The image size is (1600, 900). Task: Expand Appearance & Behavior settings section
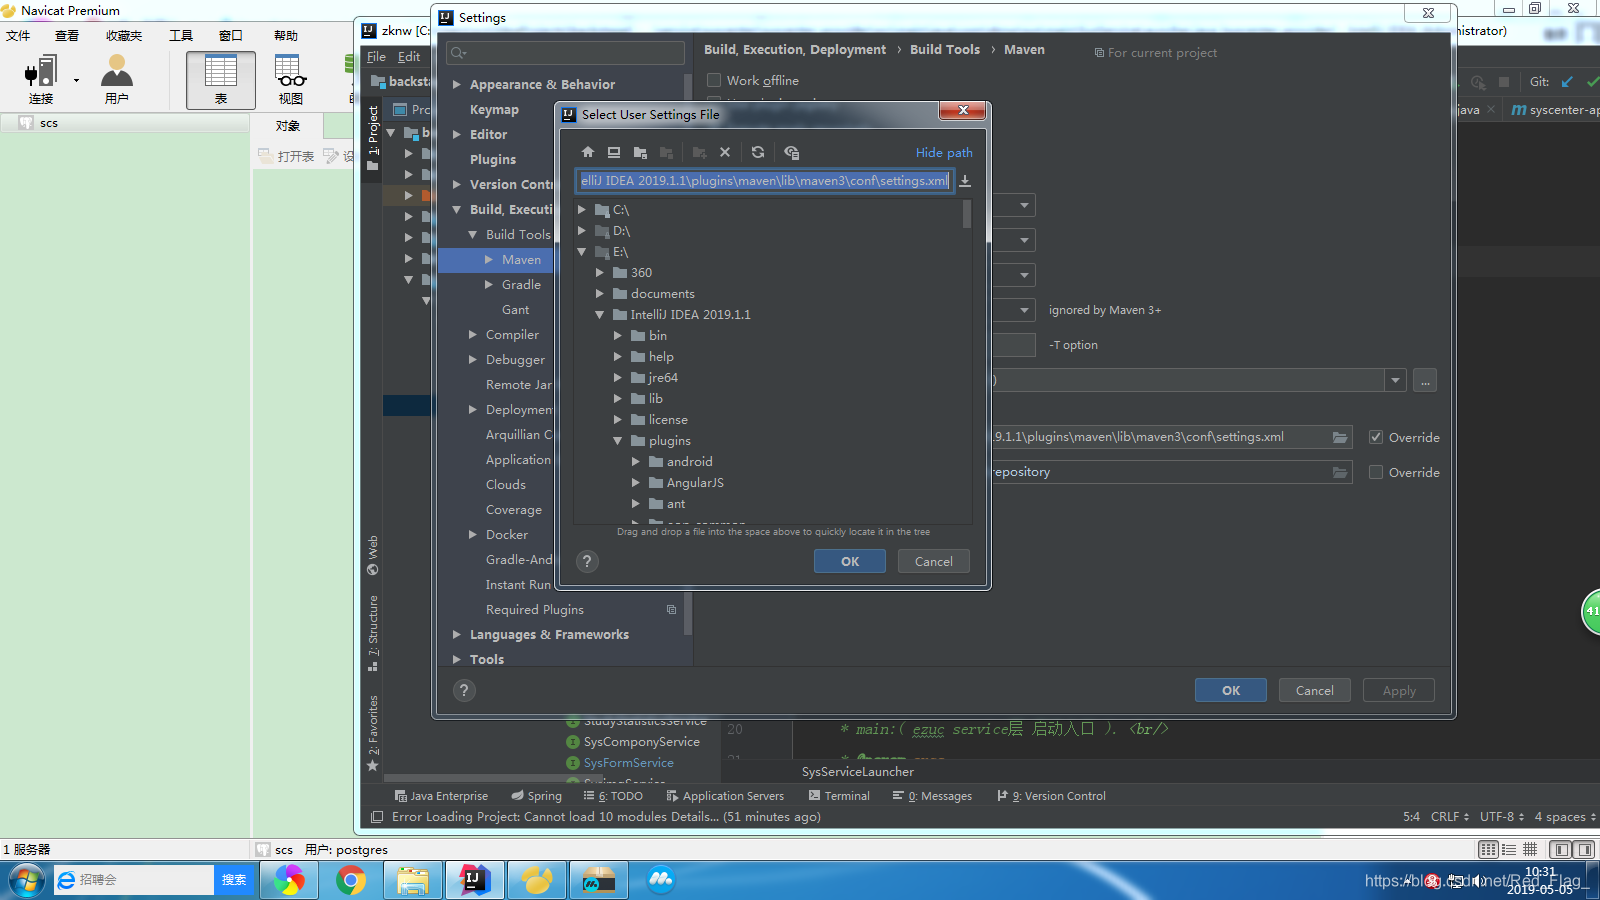[x=456, y=85]
